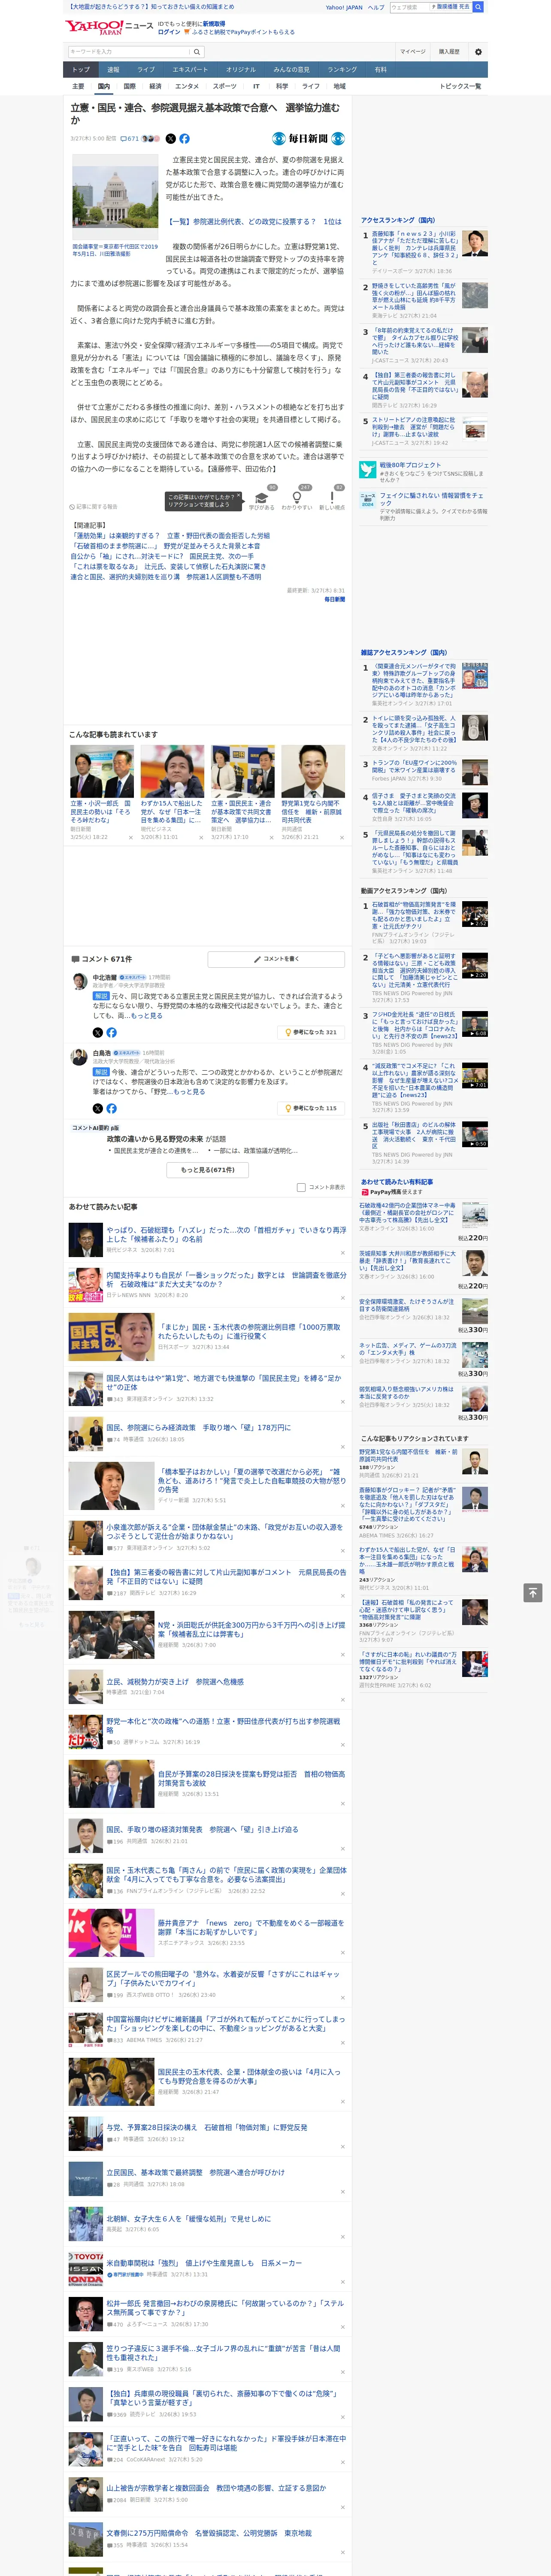551x2576 pixels.
Task: Open the 国民、参院選にらみ経済政策 article
Action: 199,1428
